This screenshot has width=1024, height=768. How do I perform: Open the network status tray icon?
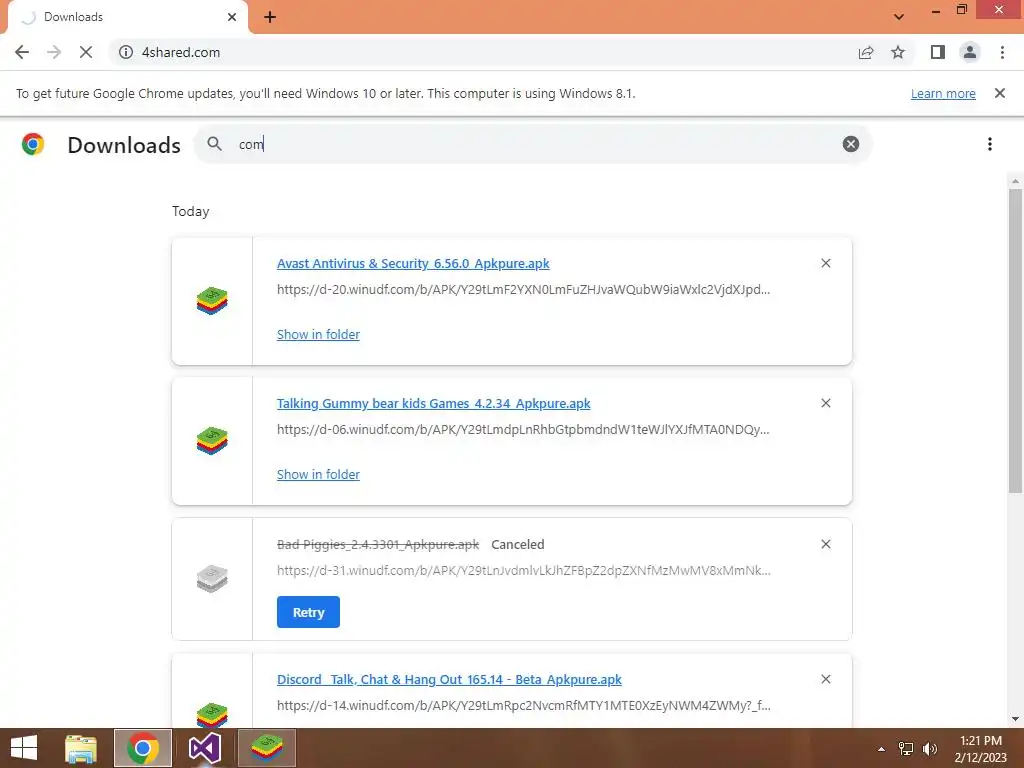[x=906, y=749]
